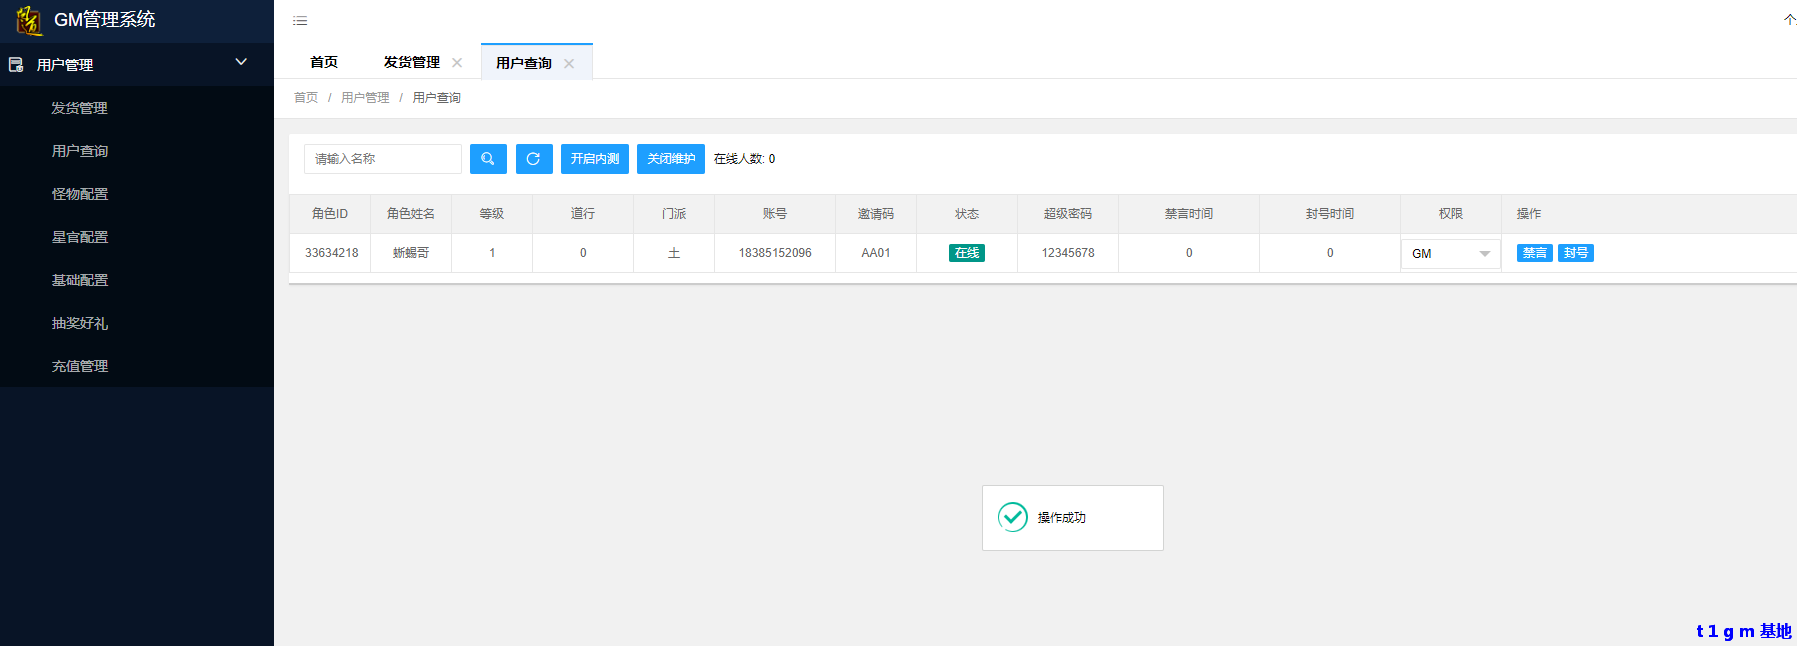Click the hamburger menu collapse icon
This screenshot has width=1797, height=646.
(x=300, y=21)
